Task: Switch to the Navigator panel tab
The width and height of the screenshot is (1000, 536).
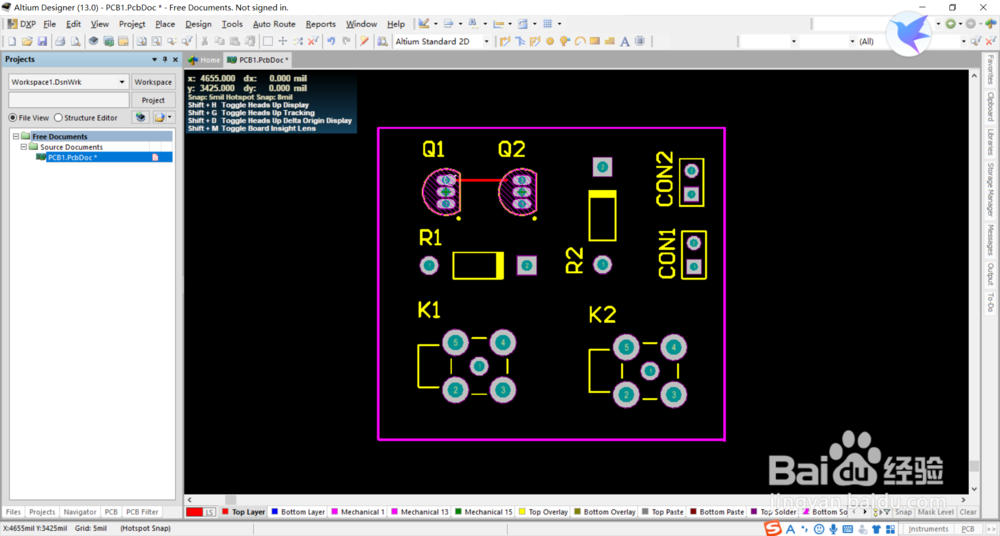Action: [x=80, y=512]
